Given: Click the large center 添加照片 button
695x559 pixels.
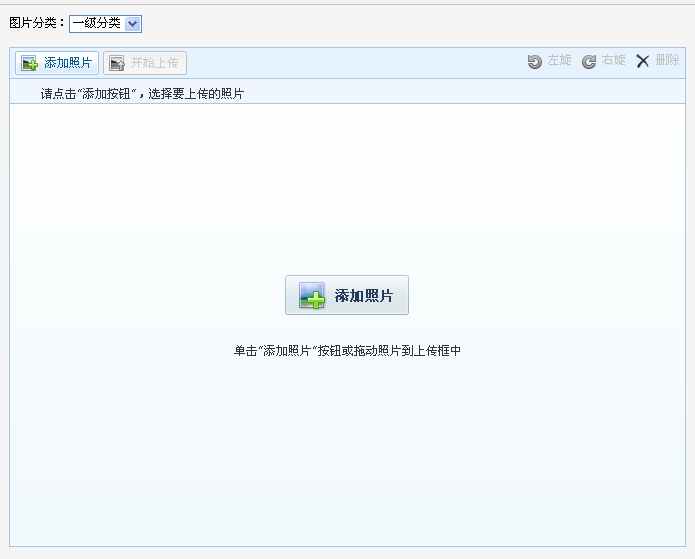Looking at the screenshot, I should click(x=347, y=295).
